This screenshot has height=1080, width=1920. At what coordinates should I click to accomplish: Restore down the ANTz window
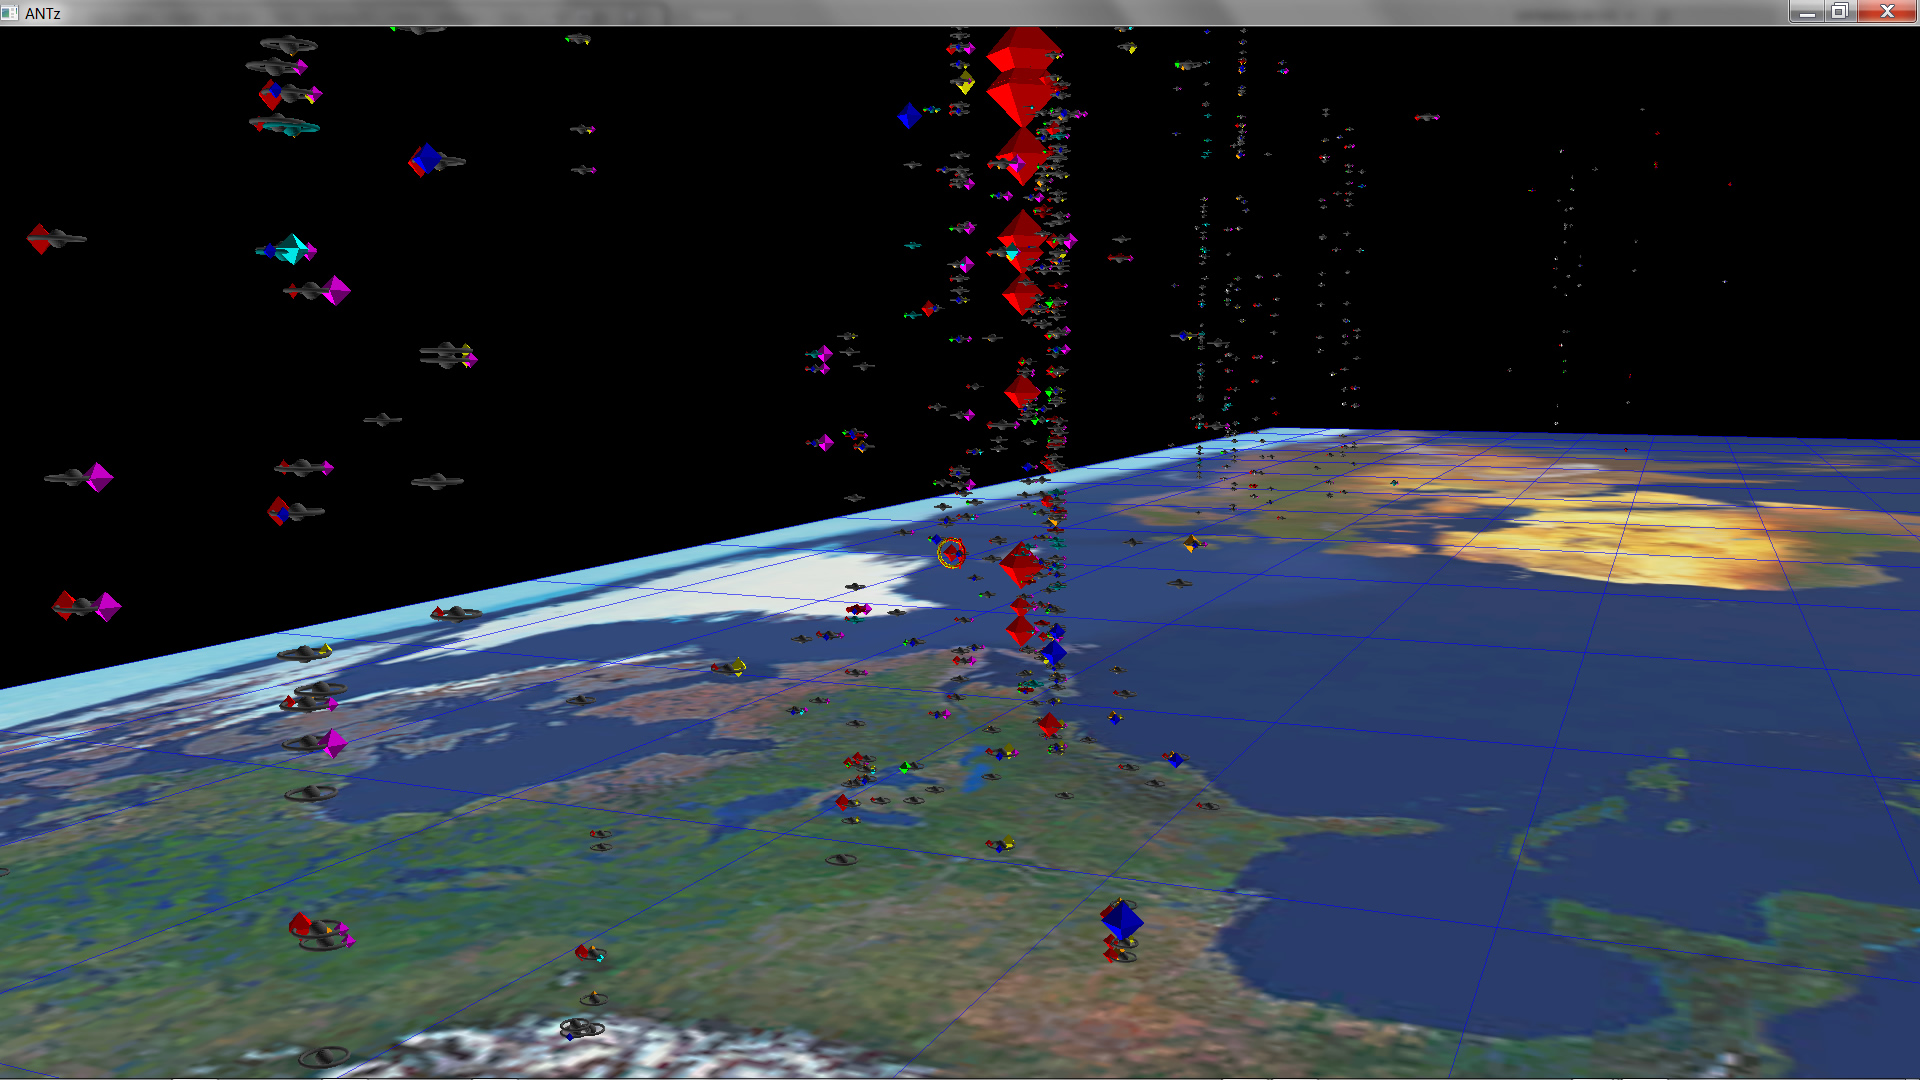[x=1839, y=12]
